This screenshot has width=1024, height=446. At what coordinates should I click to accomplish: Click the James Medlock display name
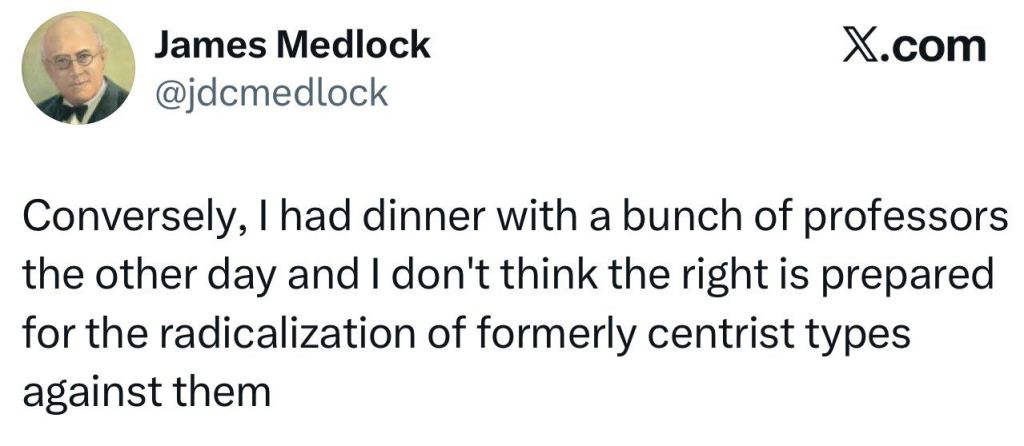pos(294,45)
